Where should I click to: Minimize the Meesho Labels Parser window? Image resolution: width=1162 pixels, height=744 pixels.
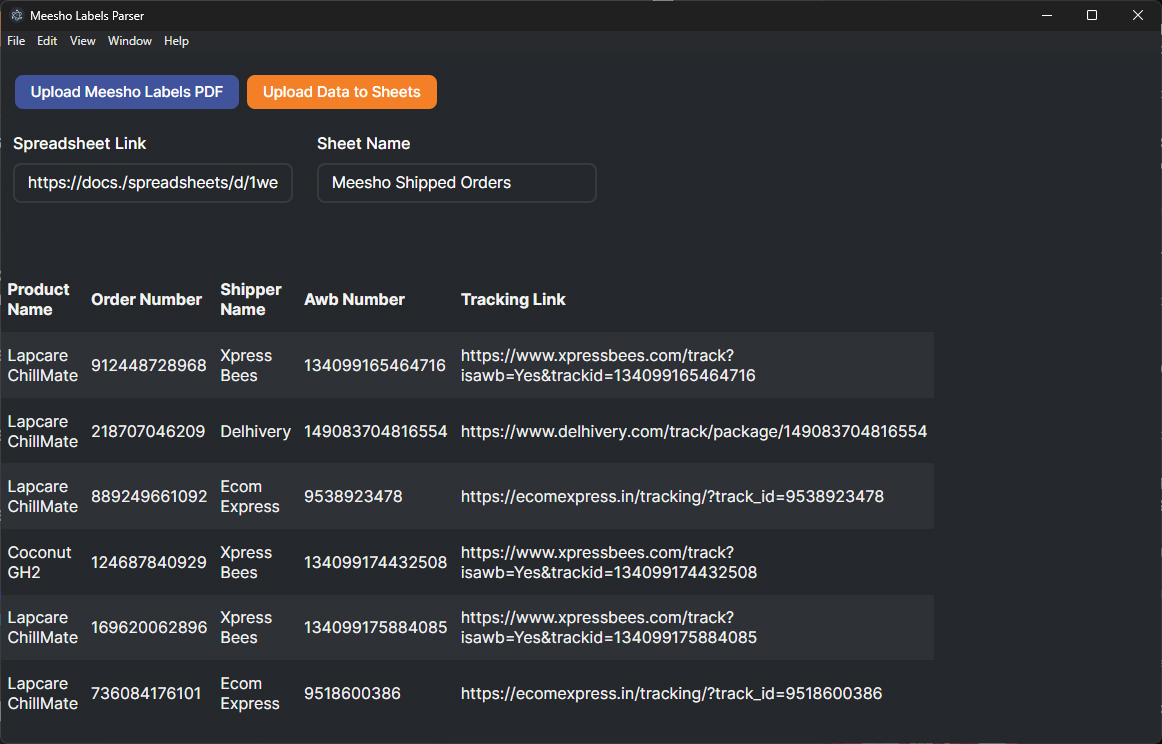pyautogui.click(x=1047, y=16)
